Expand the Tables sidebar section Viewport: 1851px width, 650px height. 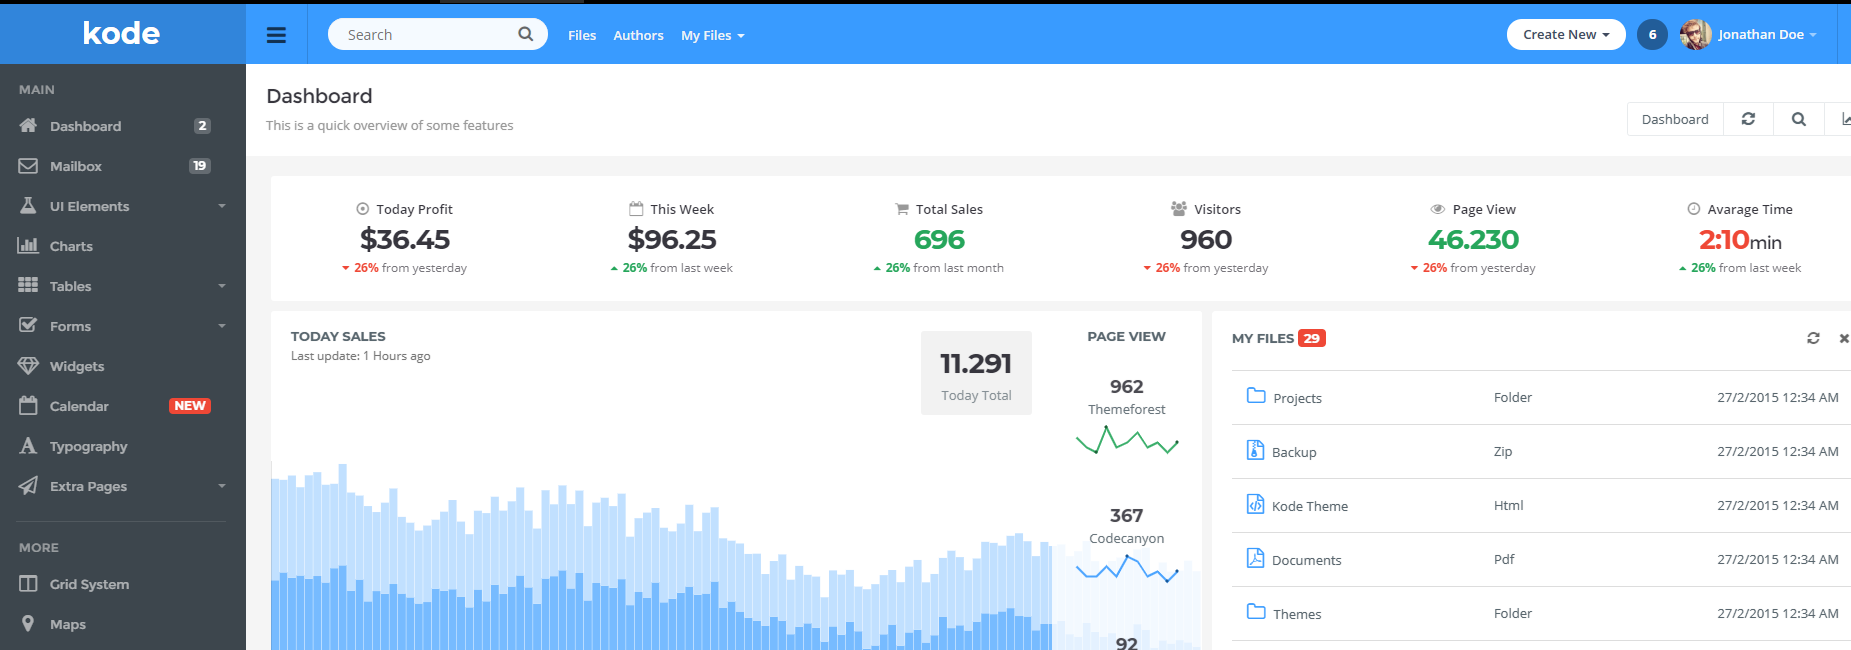70,286
